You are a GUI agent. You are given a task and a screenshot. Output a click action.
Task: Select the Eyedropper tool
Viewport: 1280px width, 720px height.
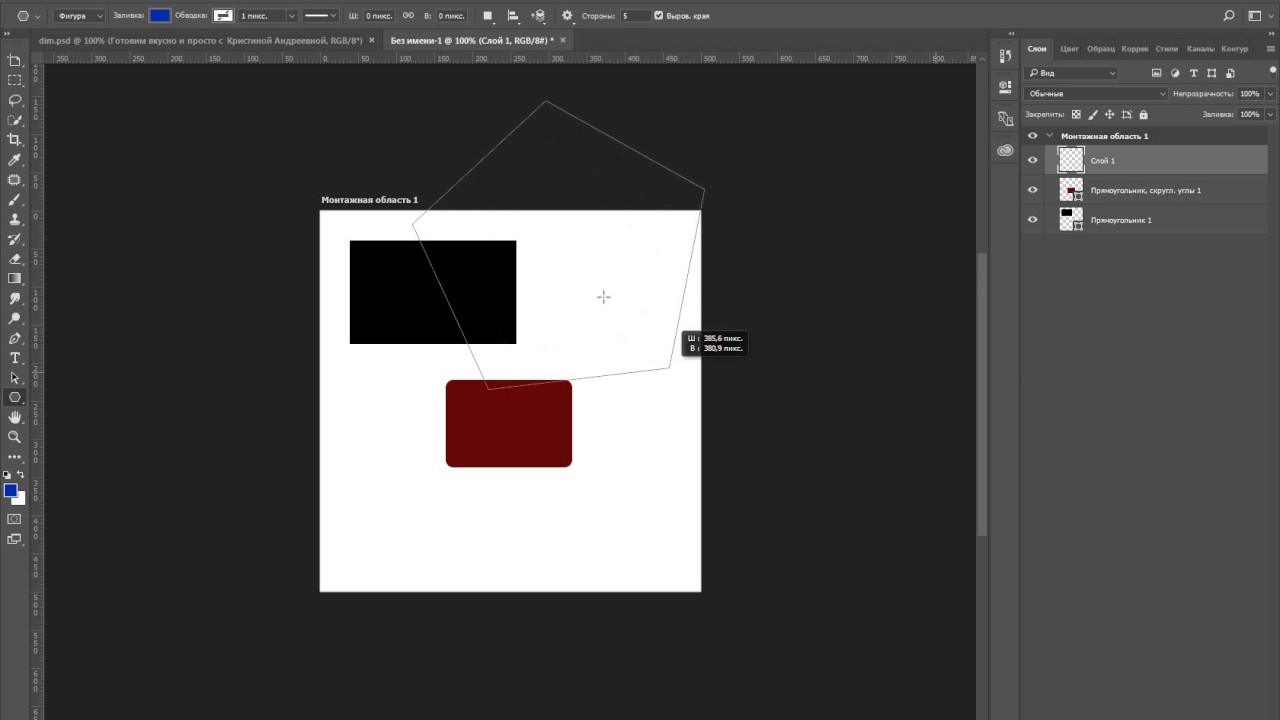(15, 160)
